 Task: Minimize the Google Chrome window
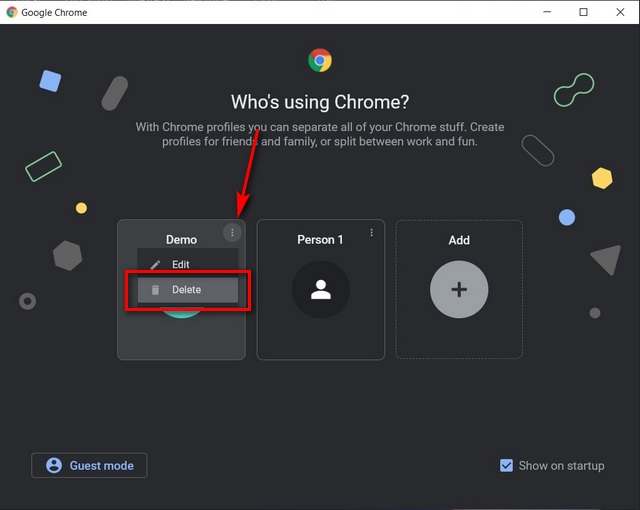coord(547,12)
